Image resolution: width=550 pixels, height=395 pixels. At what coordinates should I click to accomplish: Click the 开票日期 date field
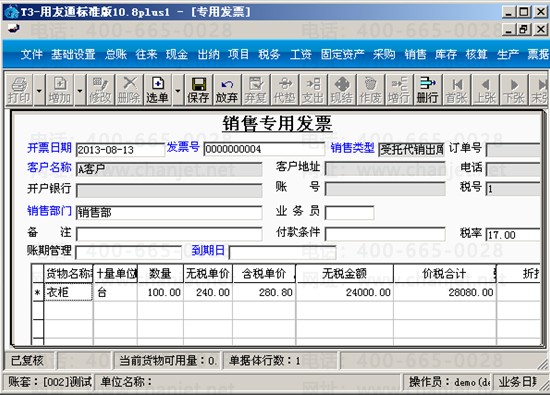(x=120, y=150)
